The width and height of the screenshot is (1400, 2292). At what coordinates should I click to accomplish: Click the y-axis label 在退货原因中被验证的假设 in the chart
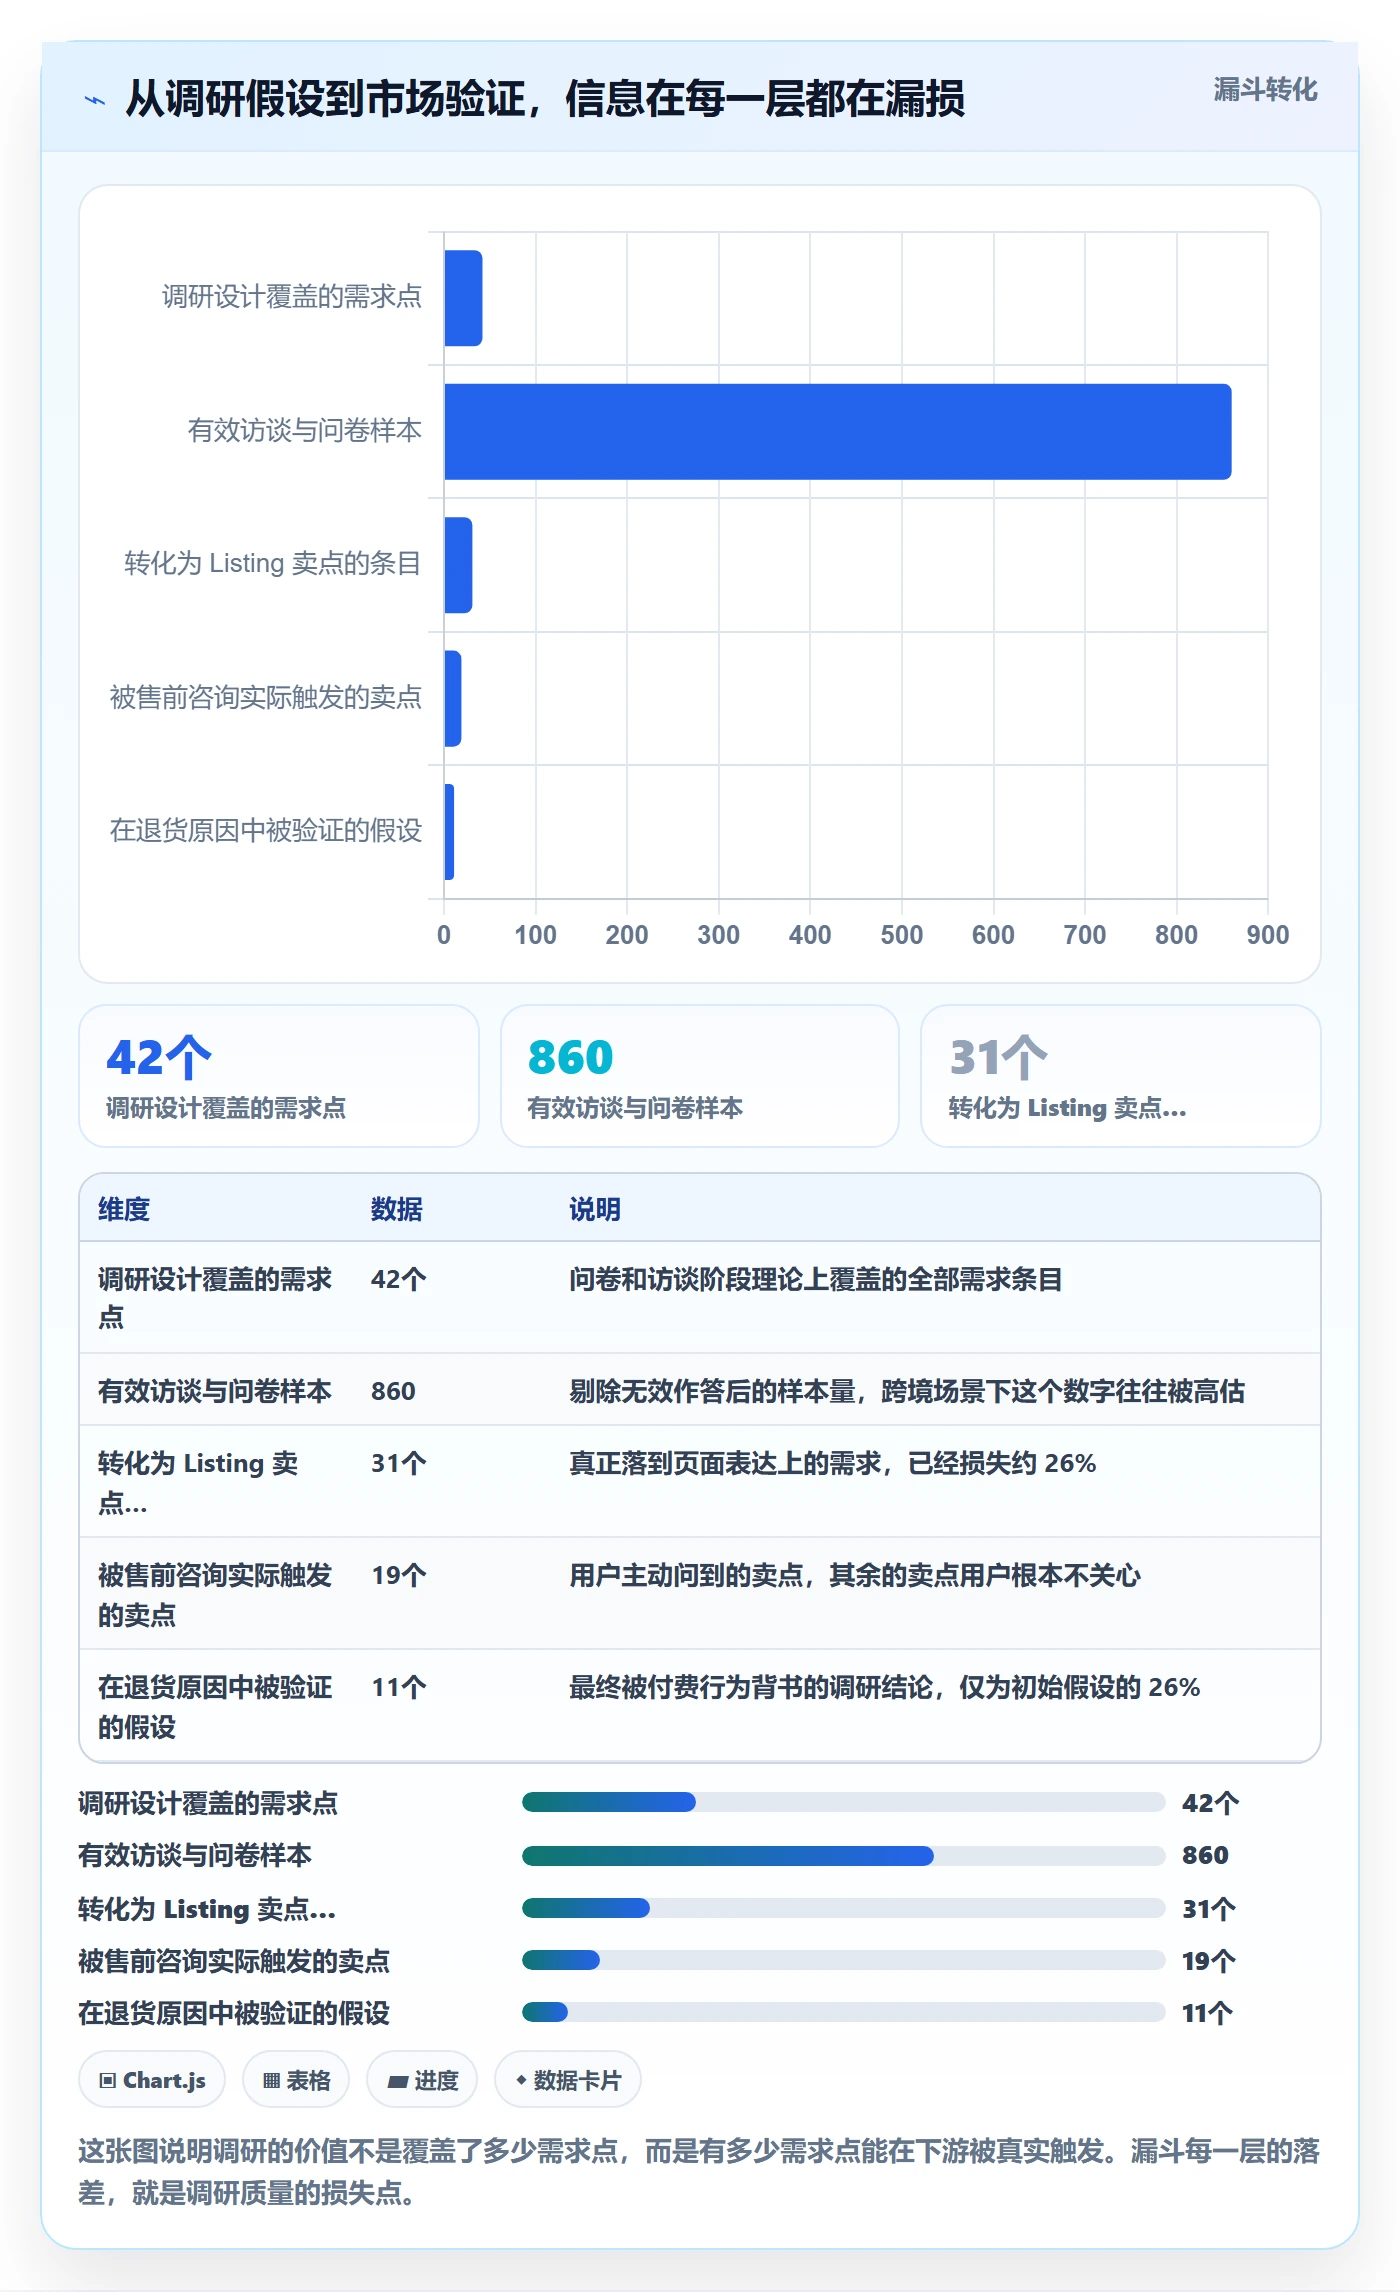click(266, 831)
